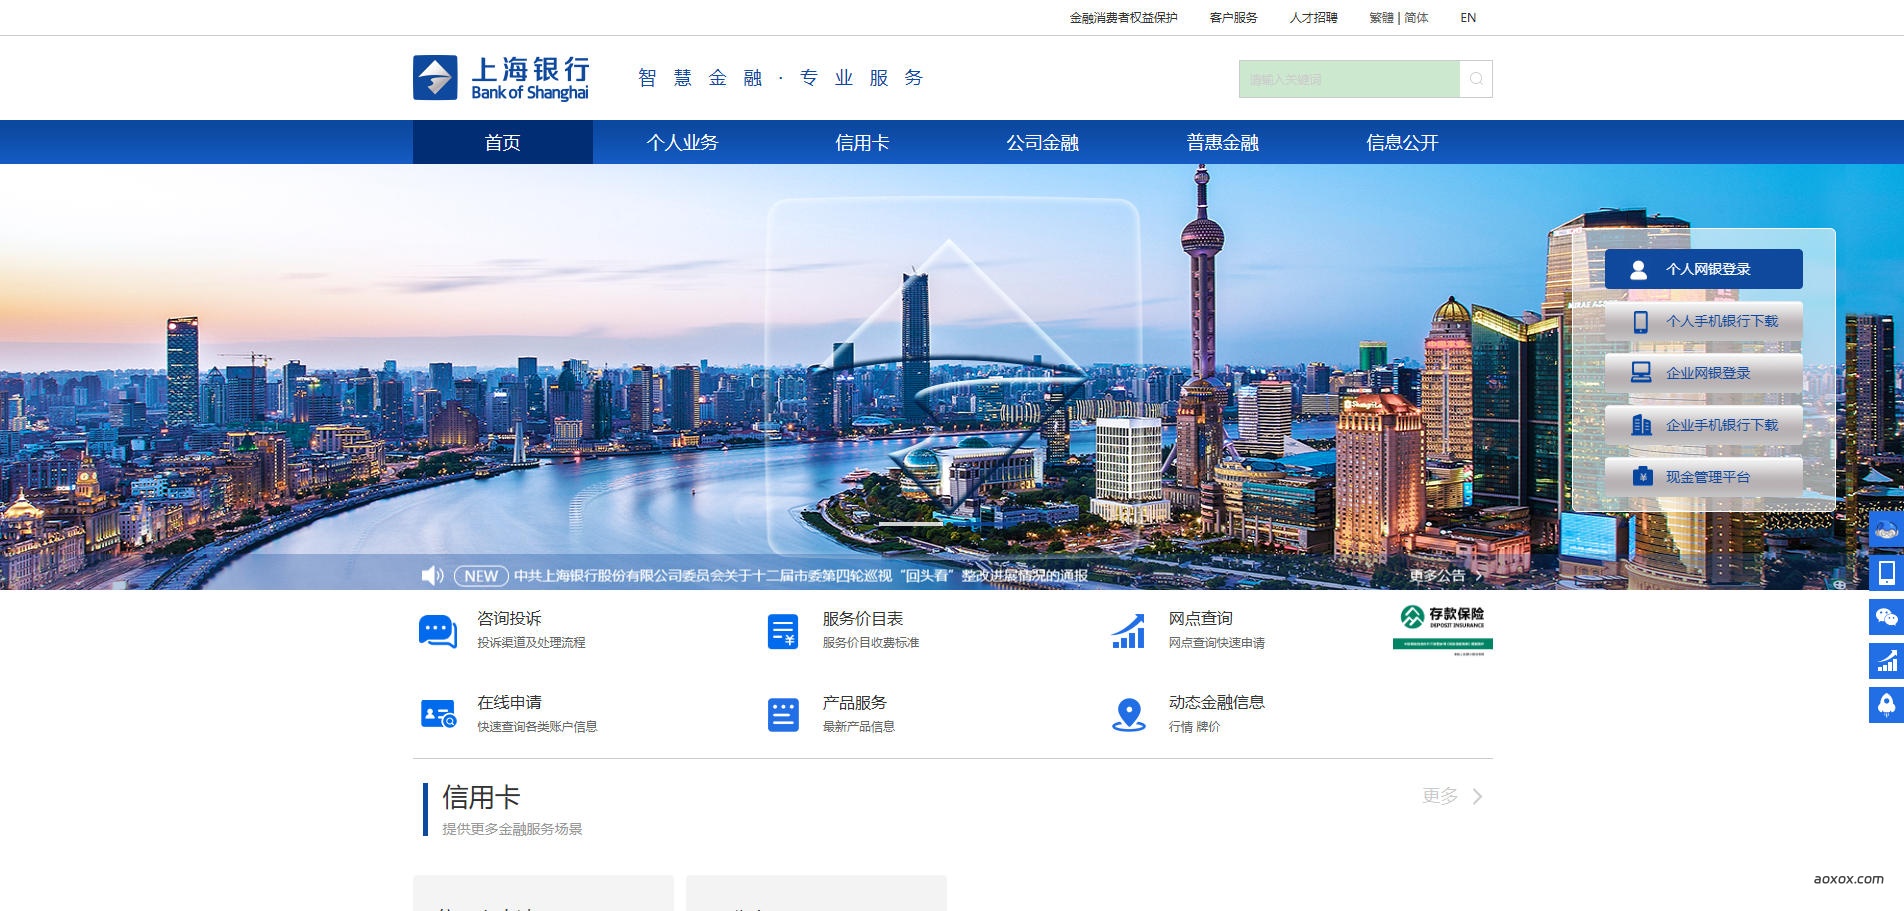Switch to the 公司金融 menu tab
Screen dimensions: 1904x911
pos(1043,142)
